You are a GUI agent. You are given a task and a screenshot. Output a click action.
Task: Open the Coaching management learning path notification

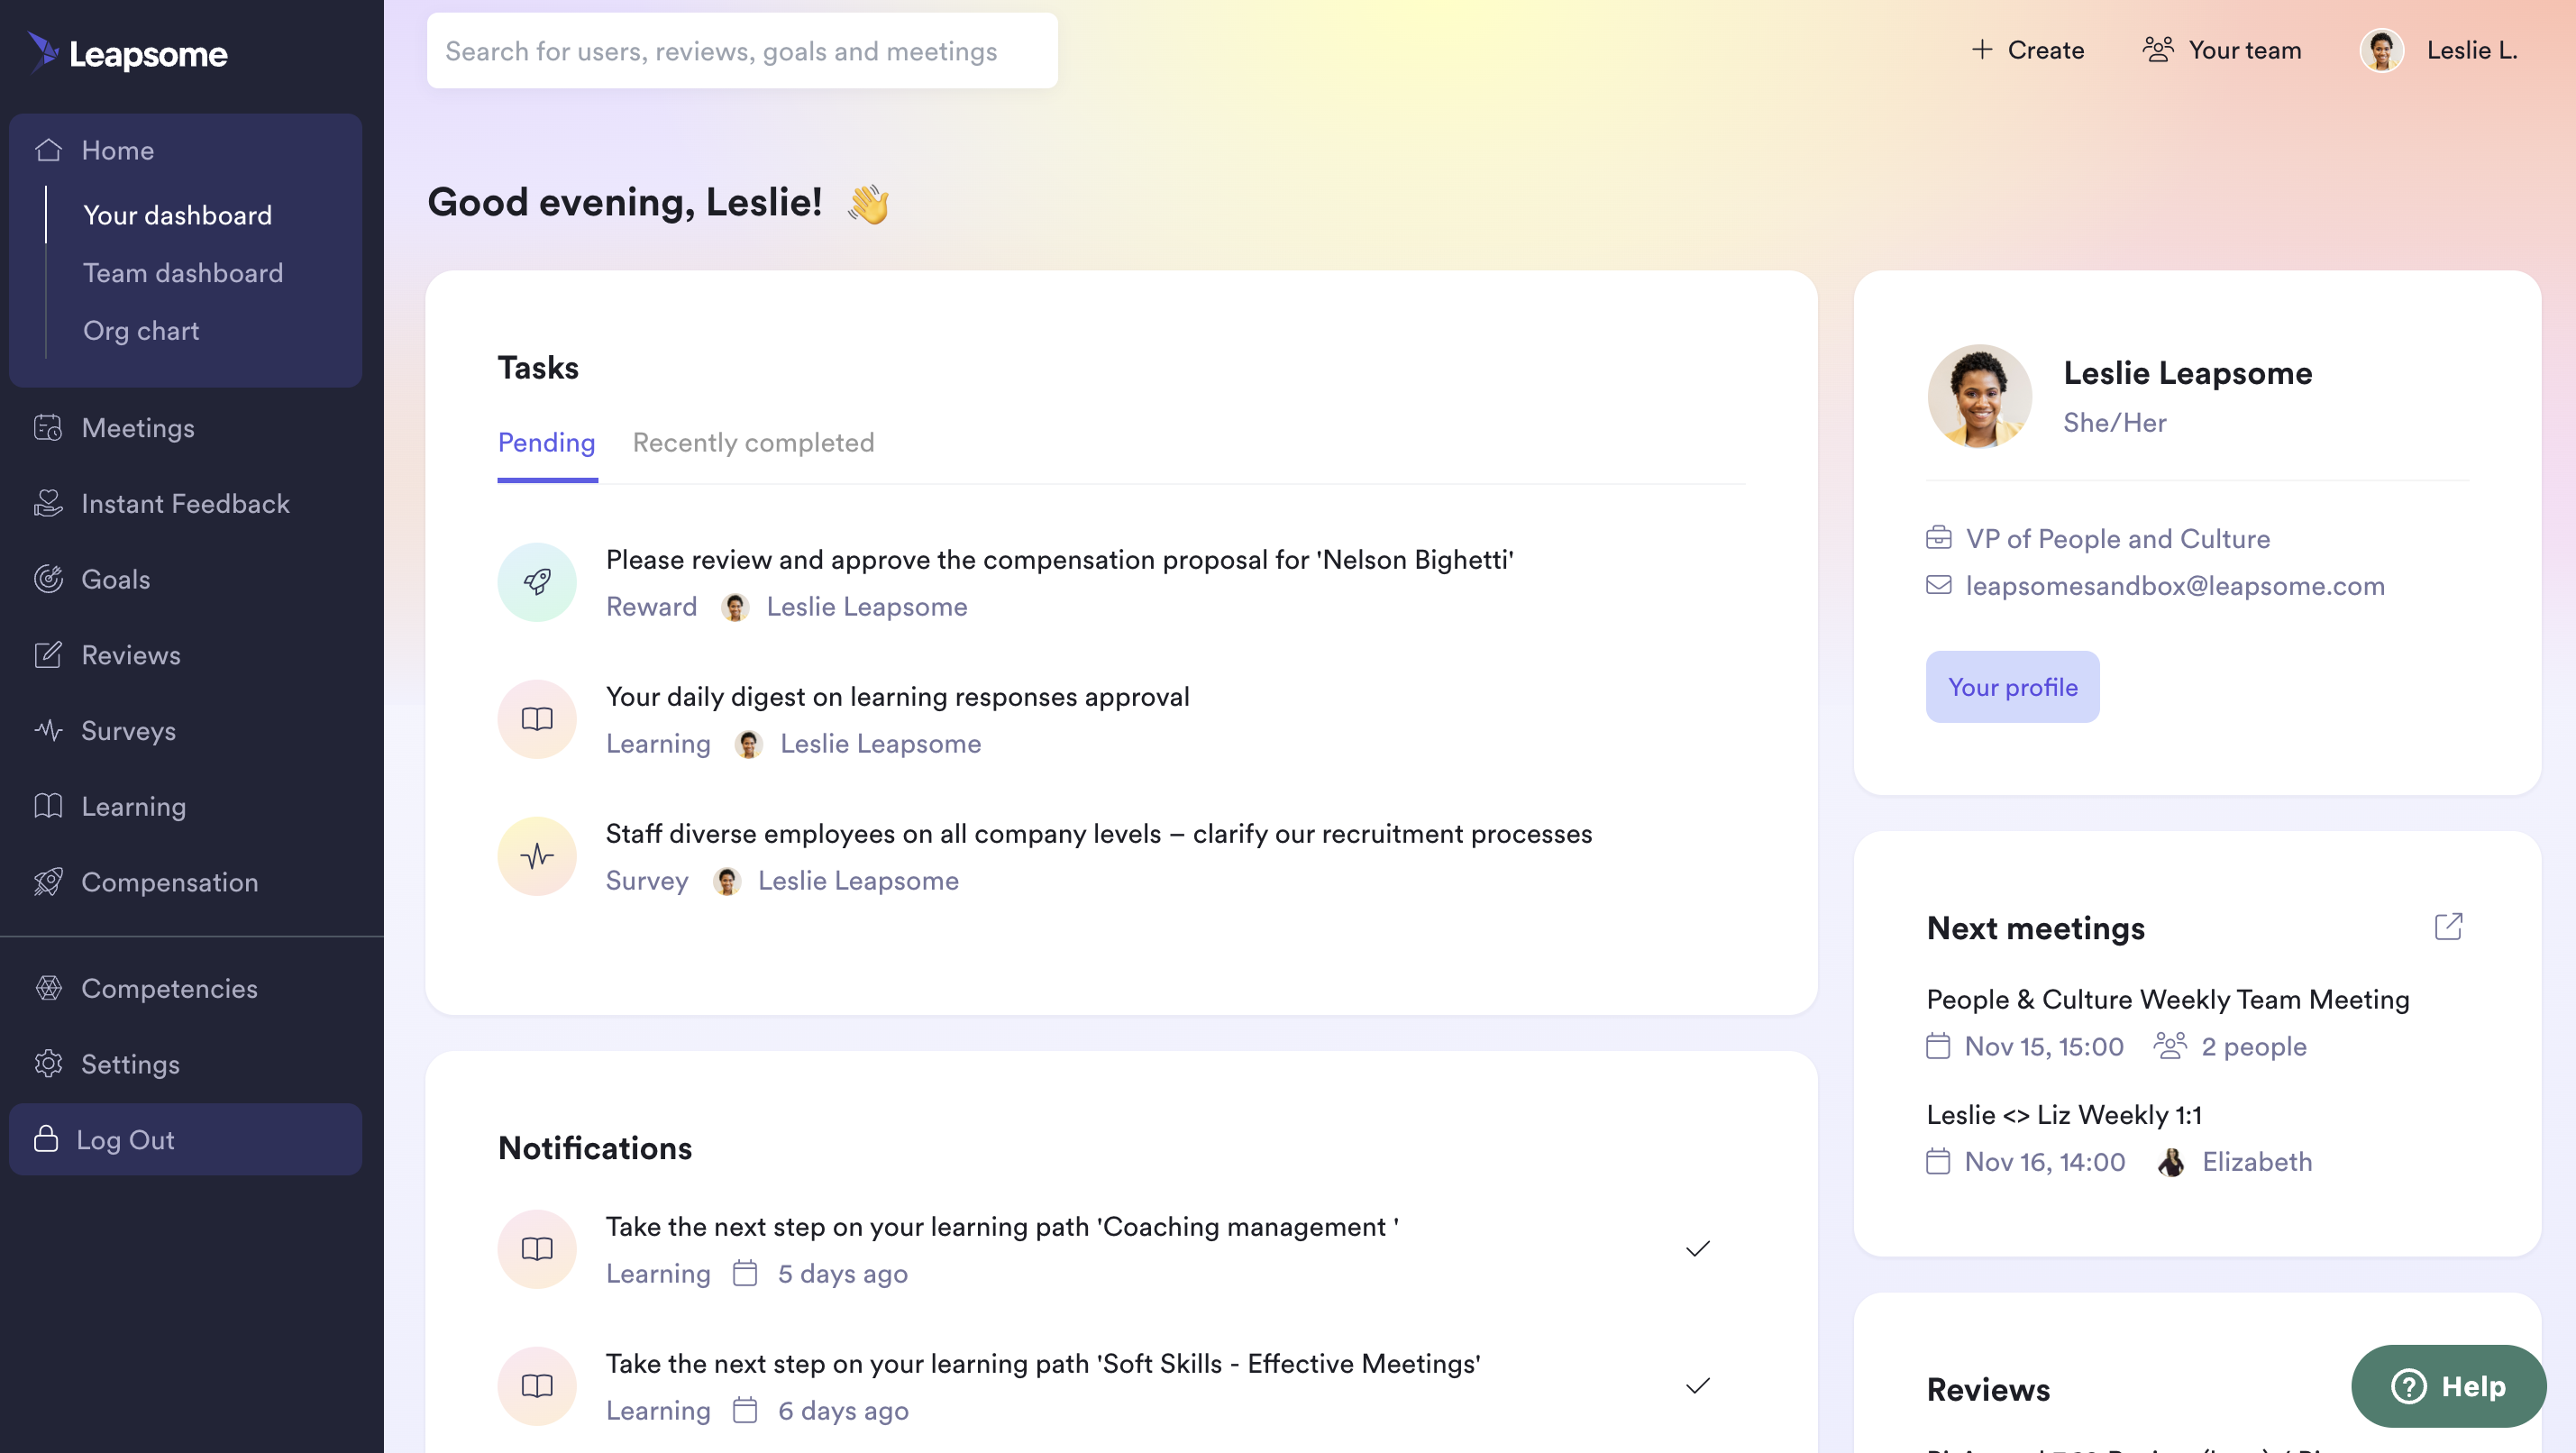tap(1002, 1226)
